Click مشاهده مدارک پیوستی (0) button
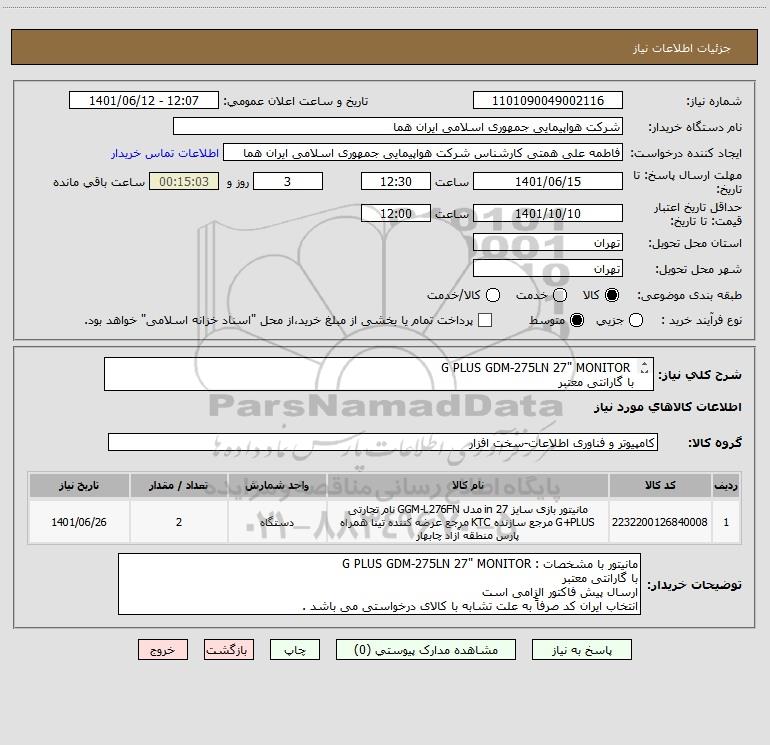 coord(426,650)
